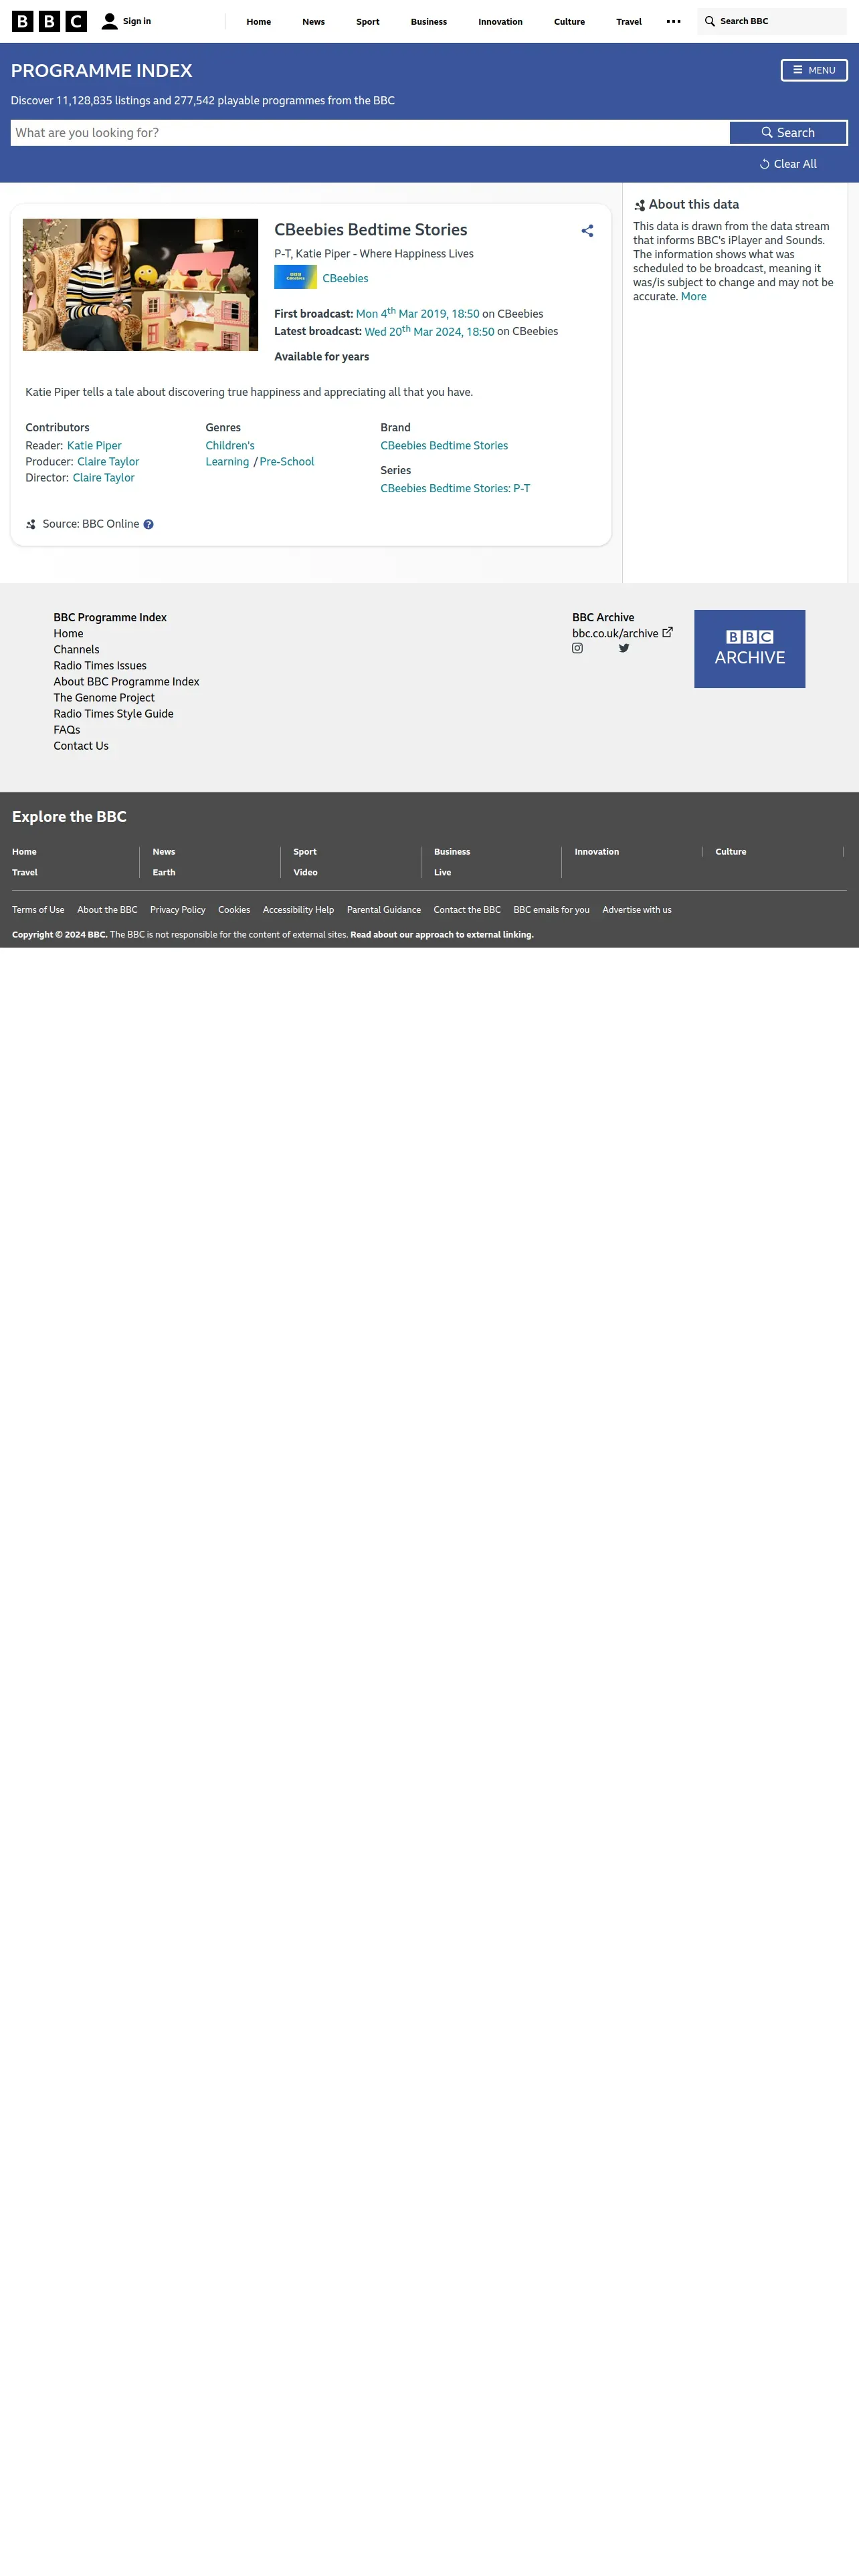859x2576 pixels.
Task: Open CBeebies Bedtime Stories brand link
Action: (444, 446)
